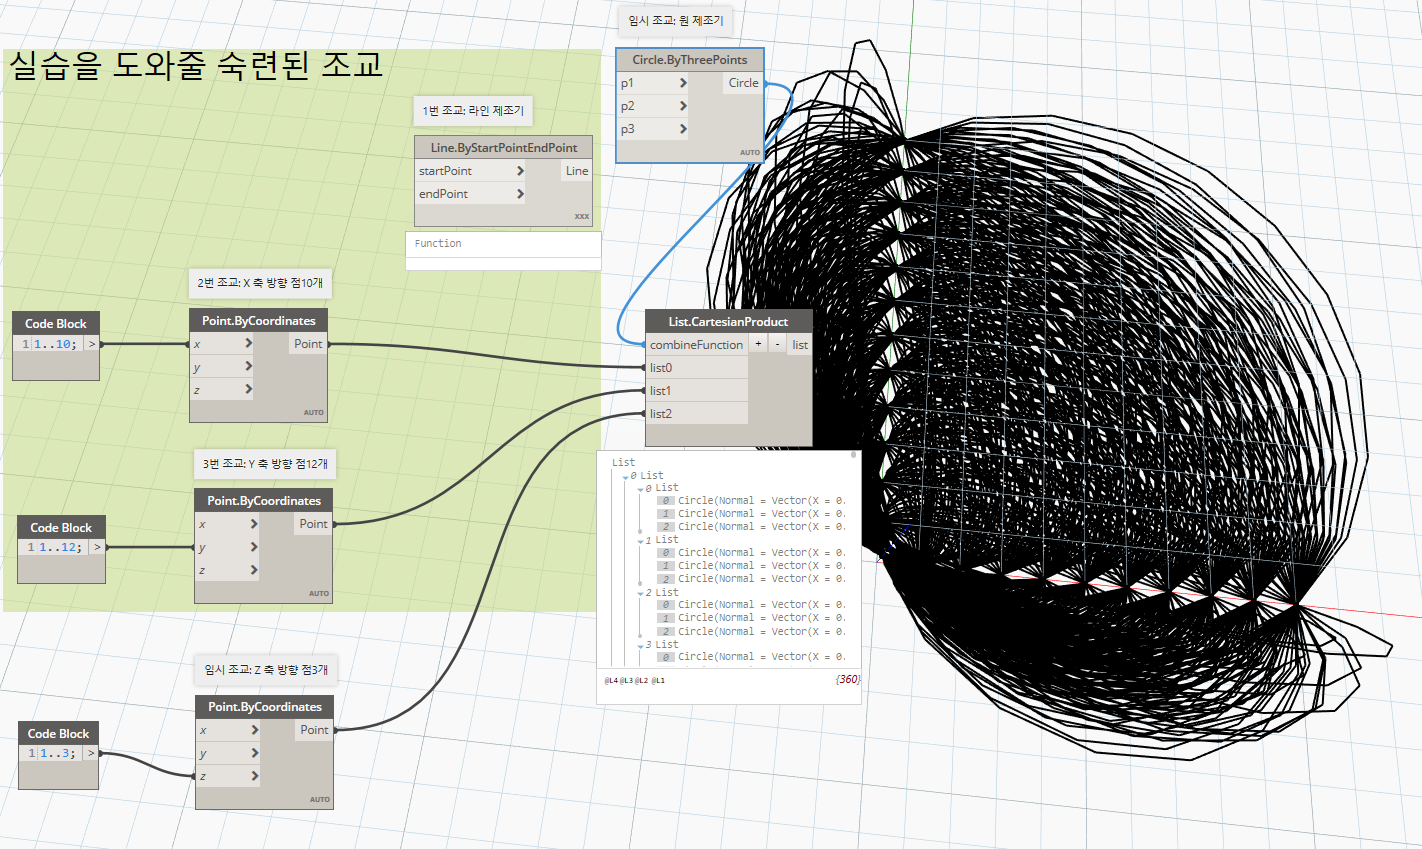Open the p3 port chevron on Circle.ByThreePoints
This screenshot has width=1422, height=849.
click(x=683, y=129)
